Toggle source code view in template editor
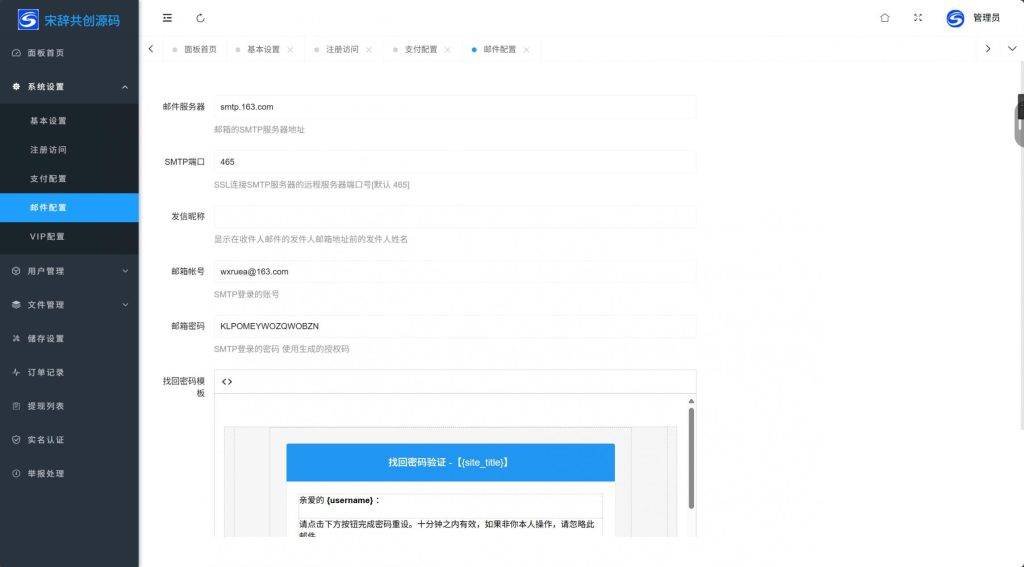This screenshot has height=567, width=1024. pos(227,381)
